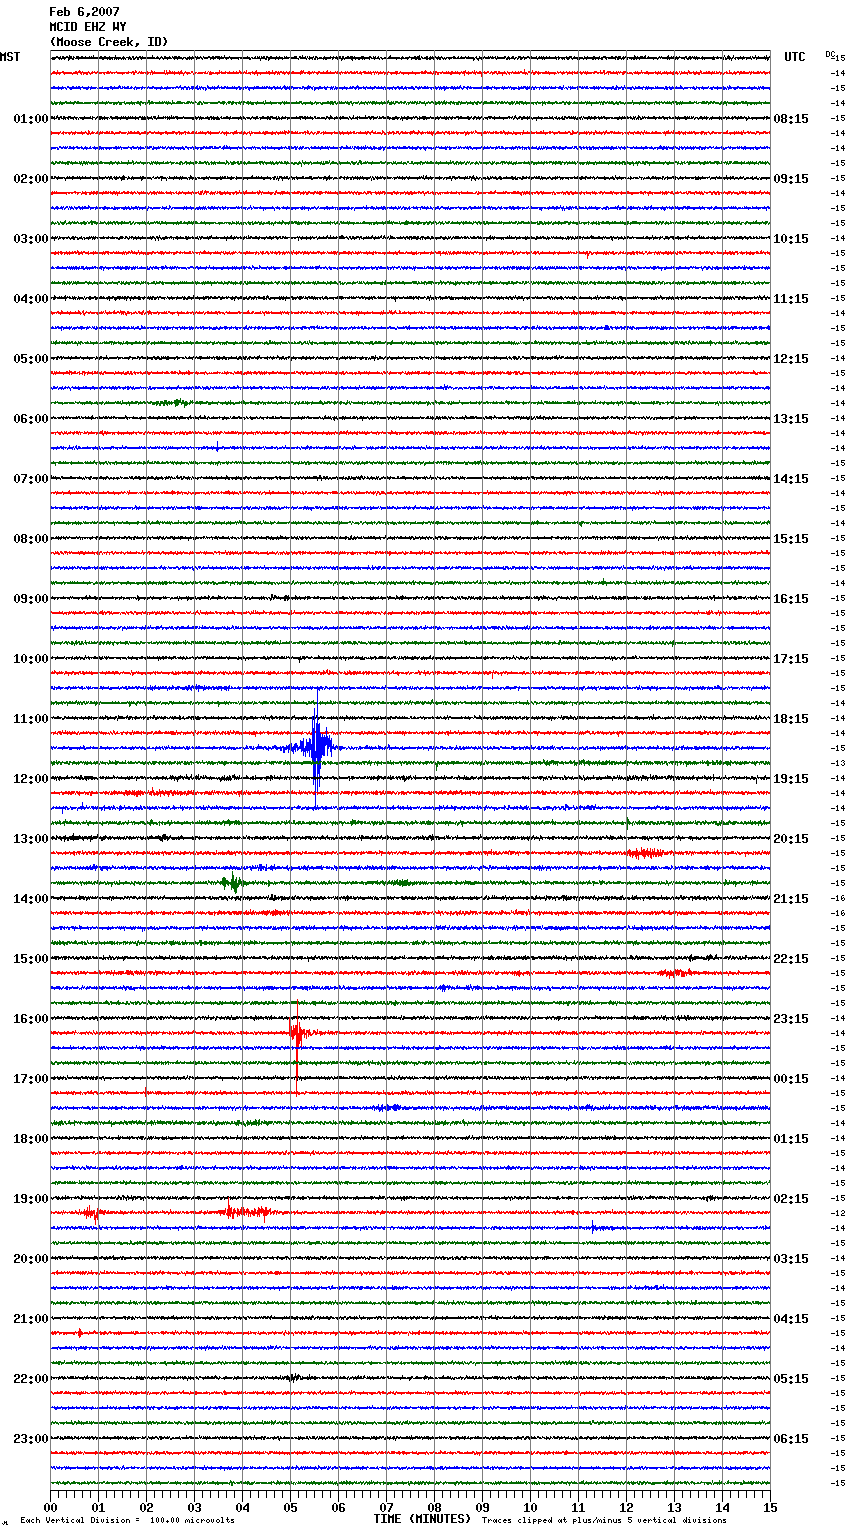
Task: Click the DC offset column header
Action: pyautogui.click(x=830, y=54)
